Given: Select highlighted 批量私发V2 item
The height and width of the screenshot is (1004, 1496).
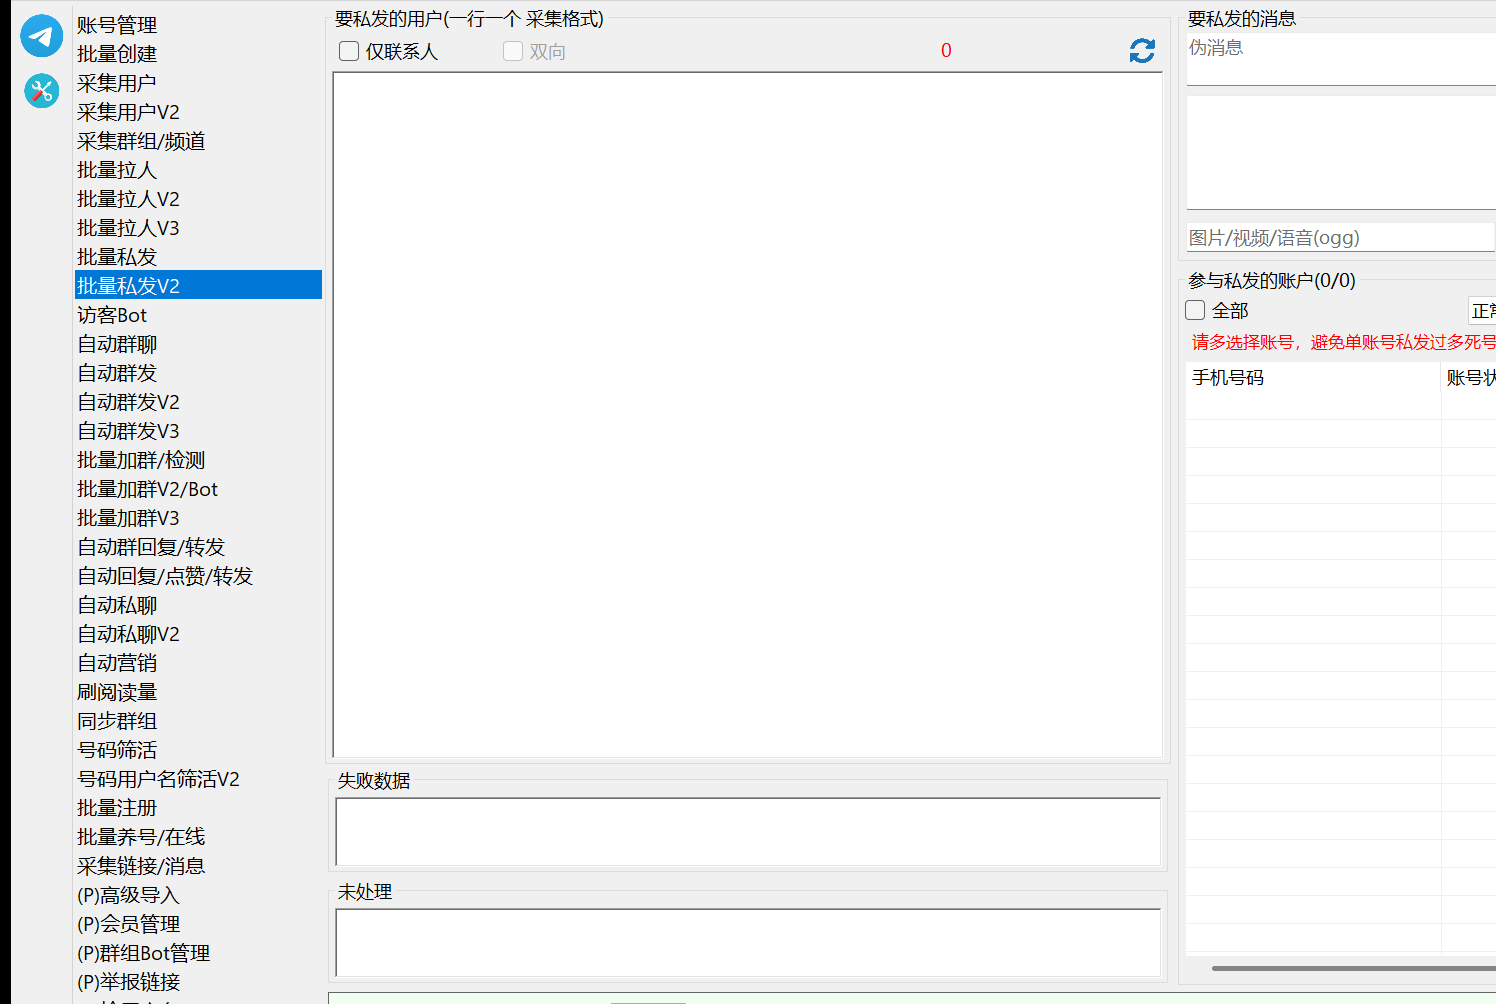Looking at the screenshot, I should point(198,286).
